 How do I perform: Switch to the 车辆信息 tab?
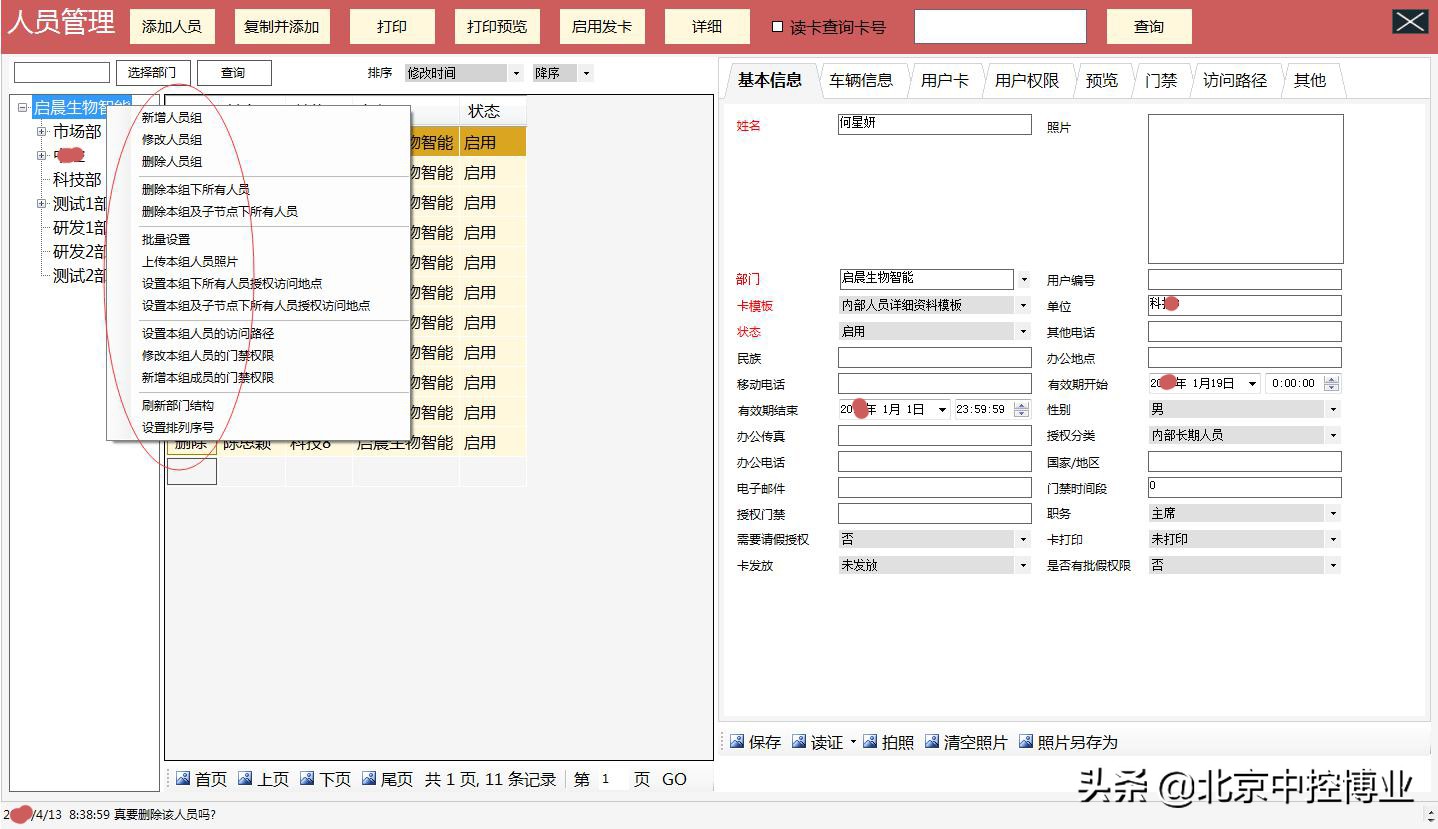tap(860, 80)
